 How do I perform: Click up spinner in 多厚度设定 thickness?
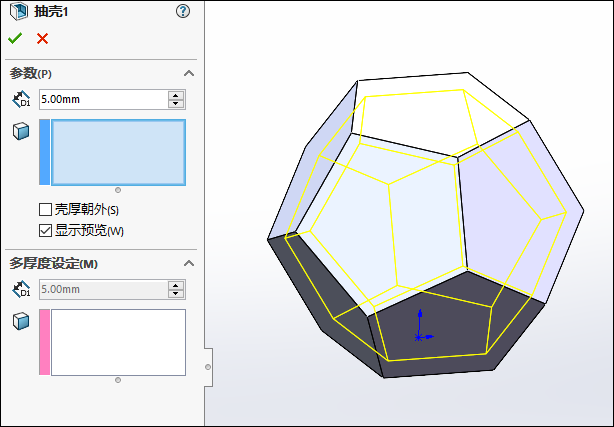[176, 285]
